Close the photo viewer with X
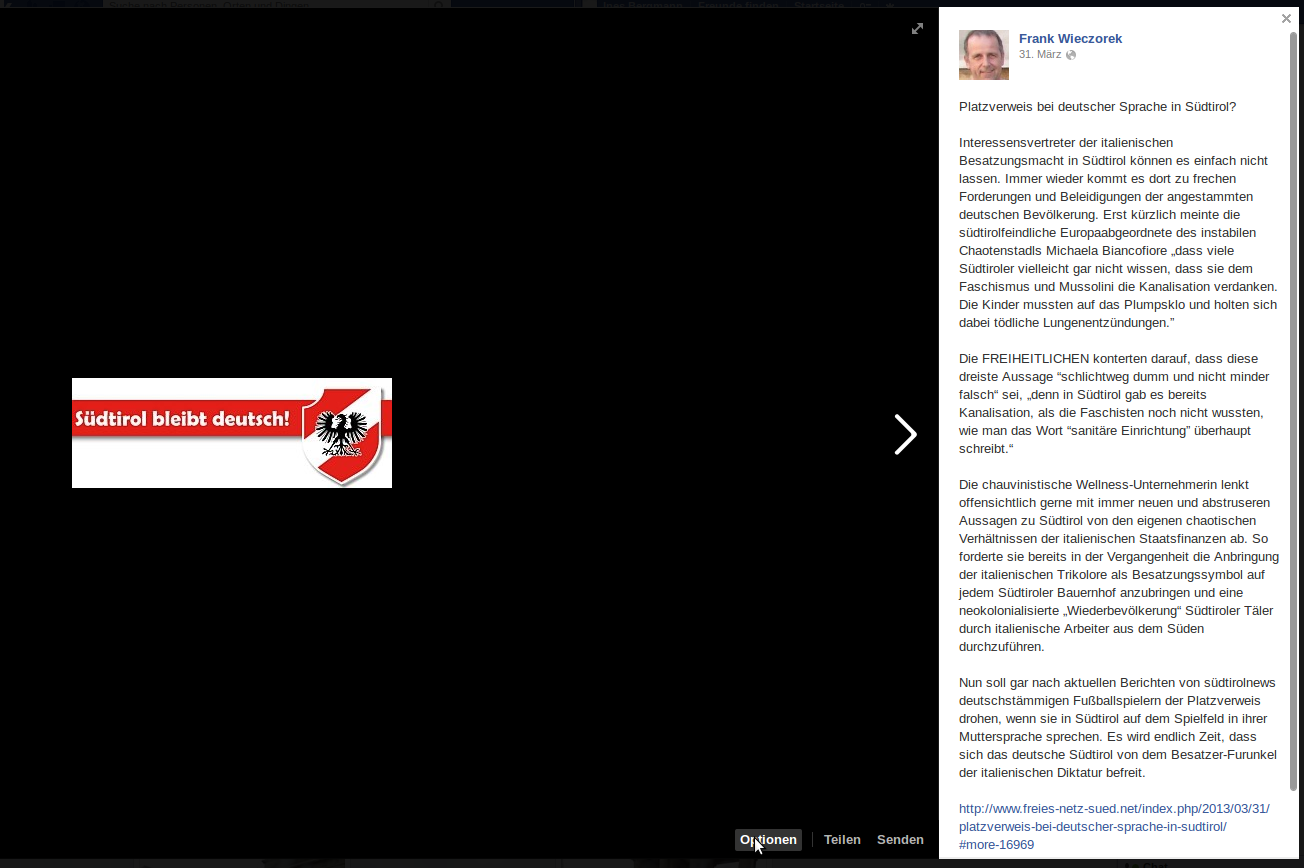This screenshot has width=1304, height=868. (x=1286, y=18)
